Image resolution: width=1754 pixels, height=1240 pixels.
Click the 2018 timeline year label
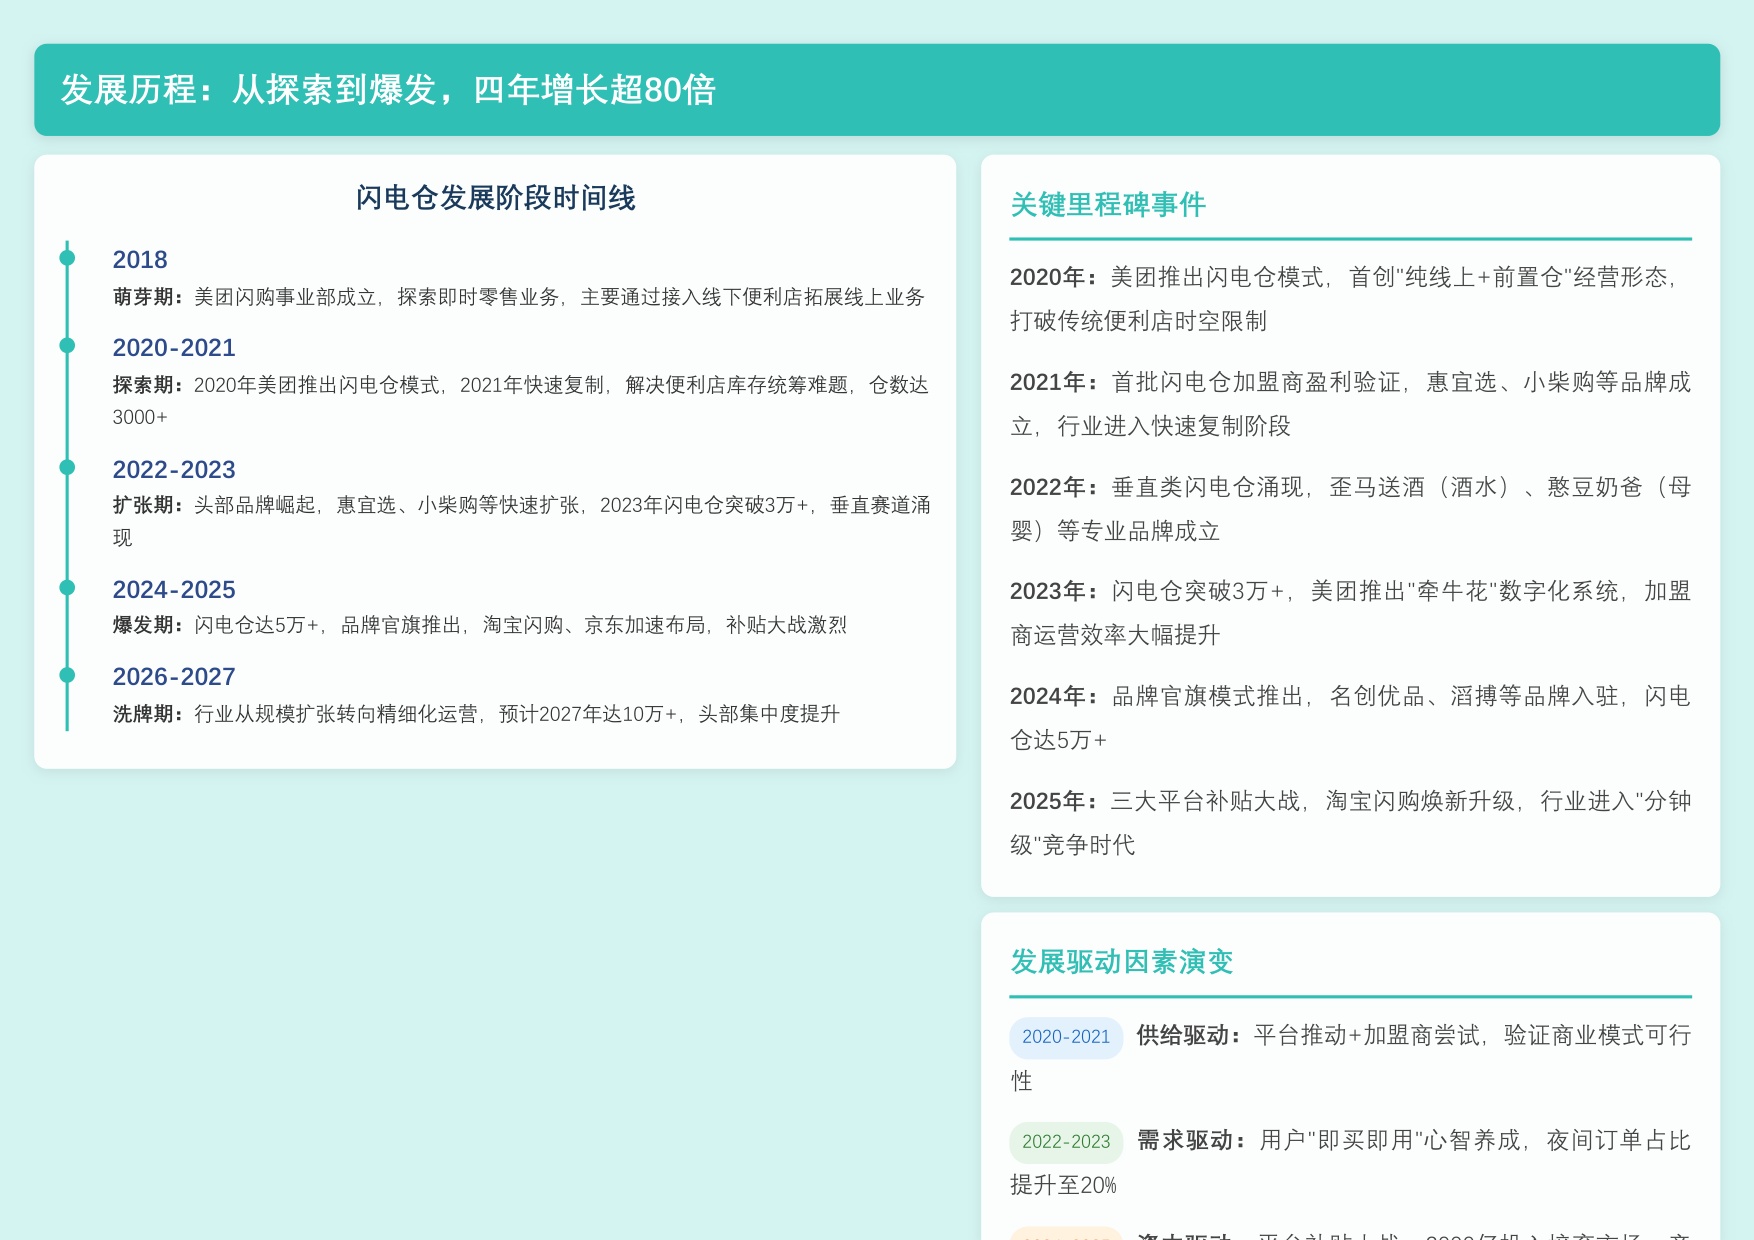click(x=140, y=260)
